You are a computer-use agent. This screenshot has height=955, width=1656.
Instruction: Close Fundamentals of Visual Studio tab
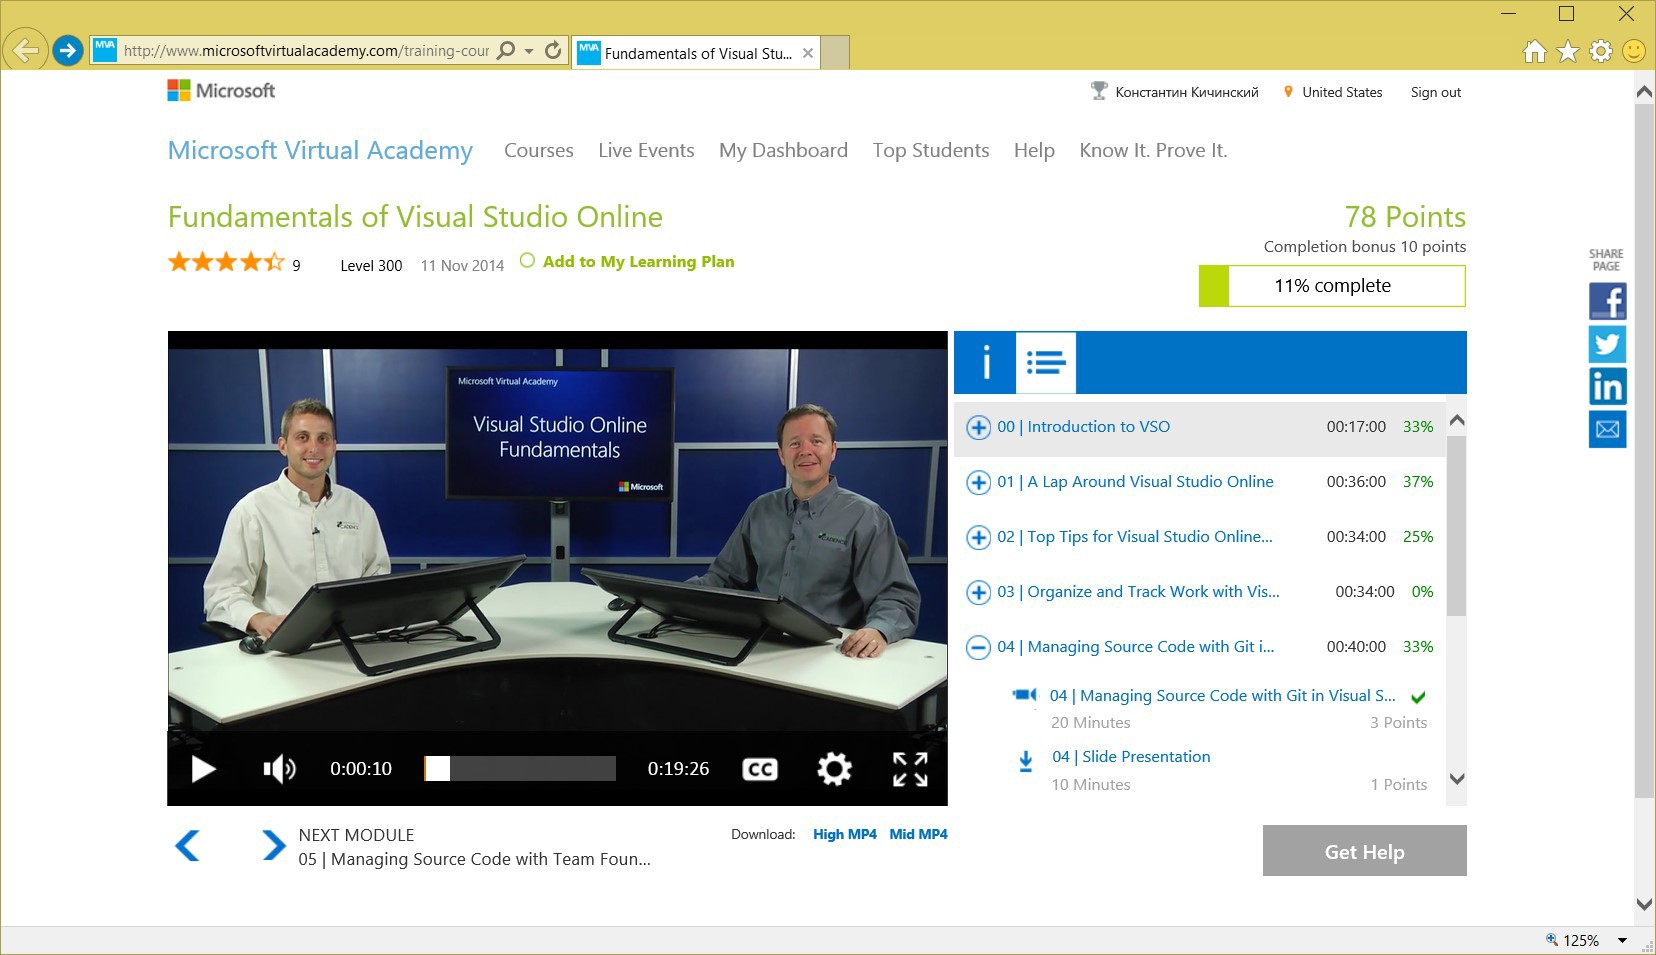(808, 53)
